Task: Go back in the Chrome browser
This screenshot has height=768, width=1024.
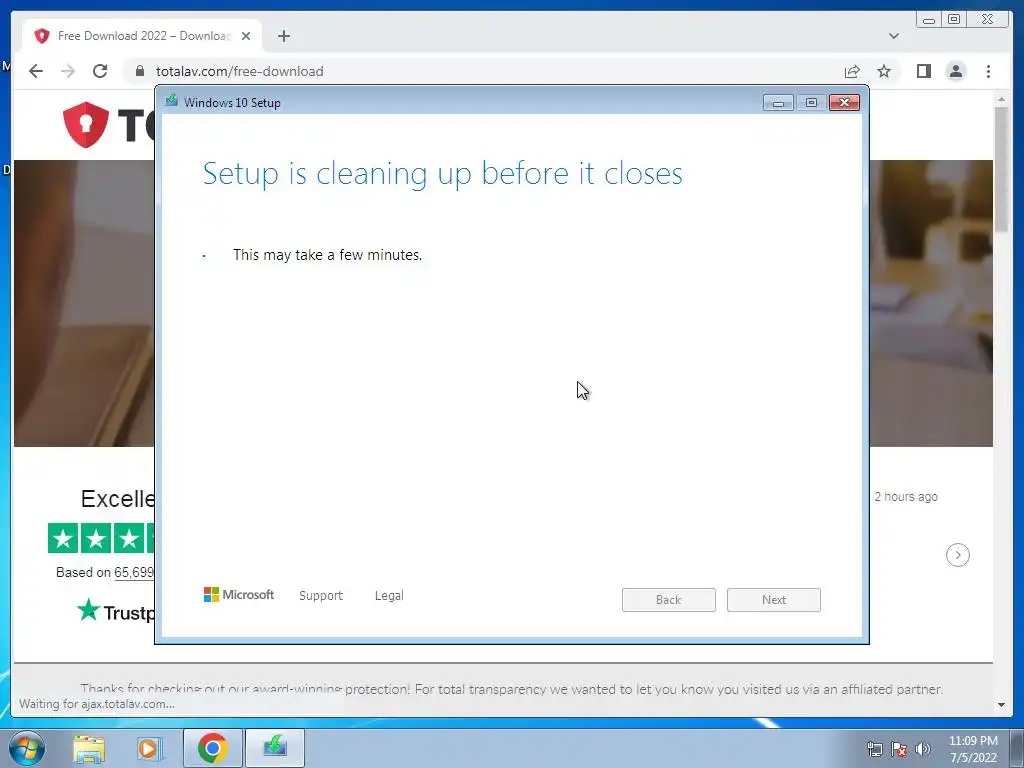Action: [x=36, y=71]
